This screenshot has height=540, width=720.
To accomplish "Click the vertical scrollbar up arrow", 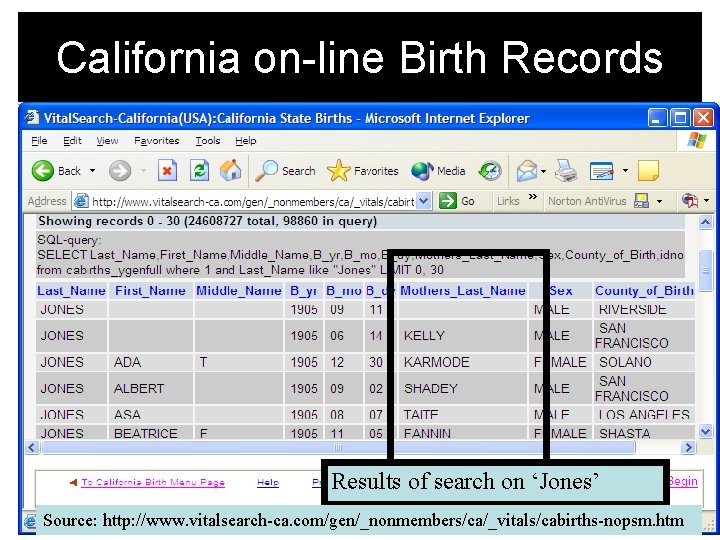I will coord(705,223).
